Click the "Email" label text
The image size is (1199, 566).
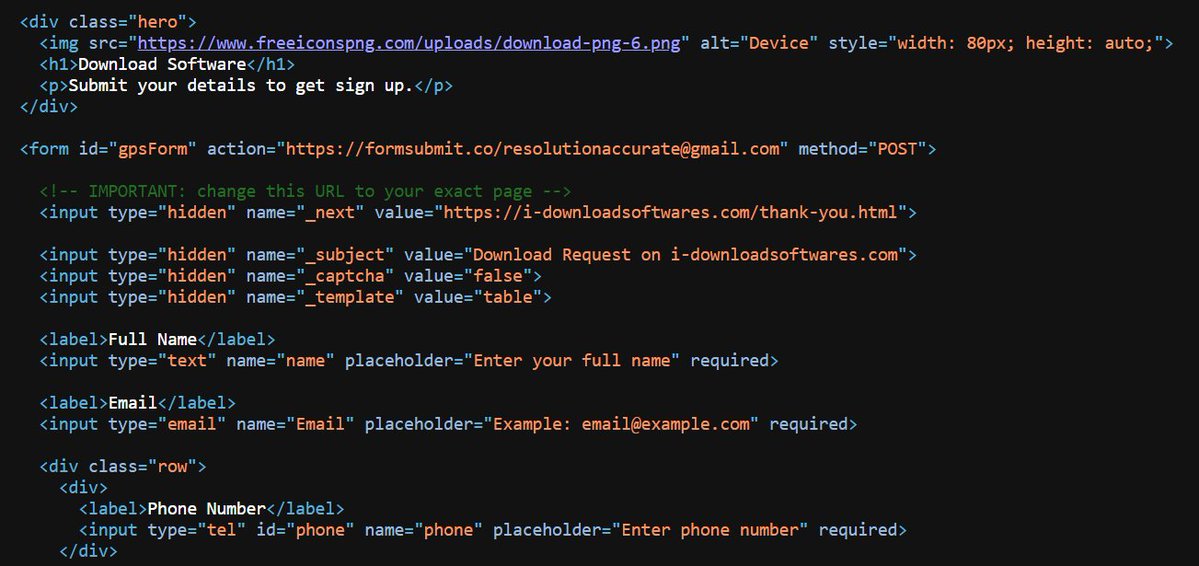[133, 402]
